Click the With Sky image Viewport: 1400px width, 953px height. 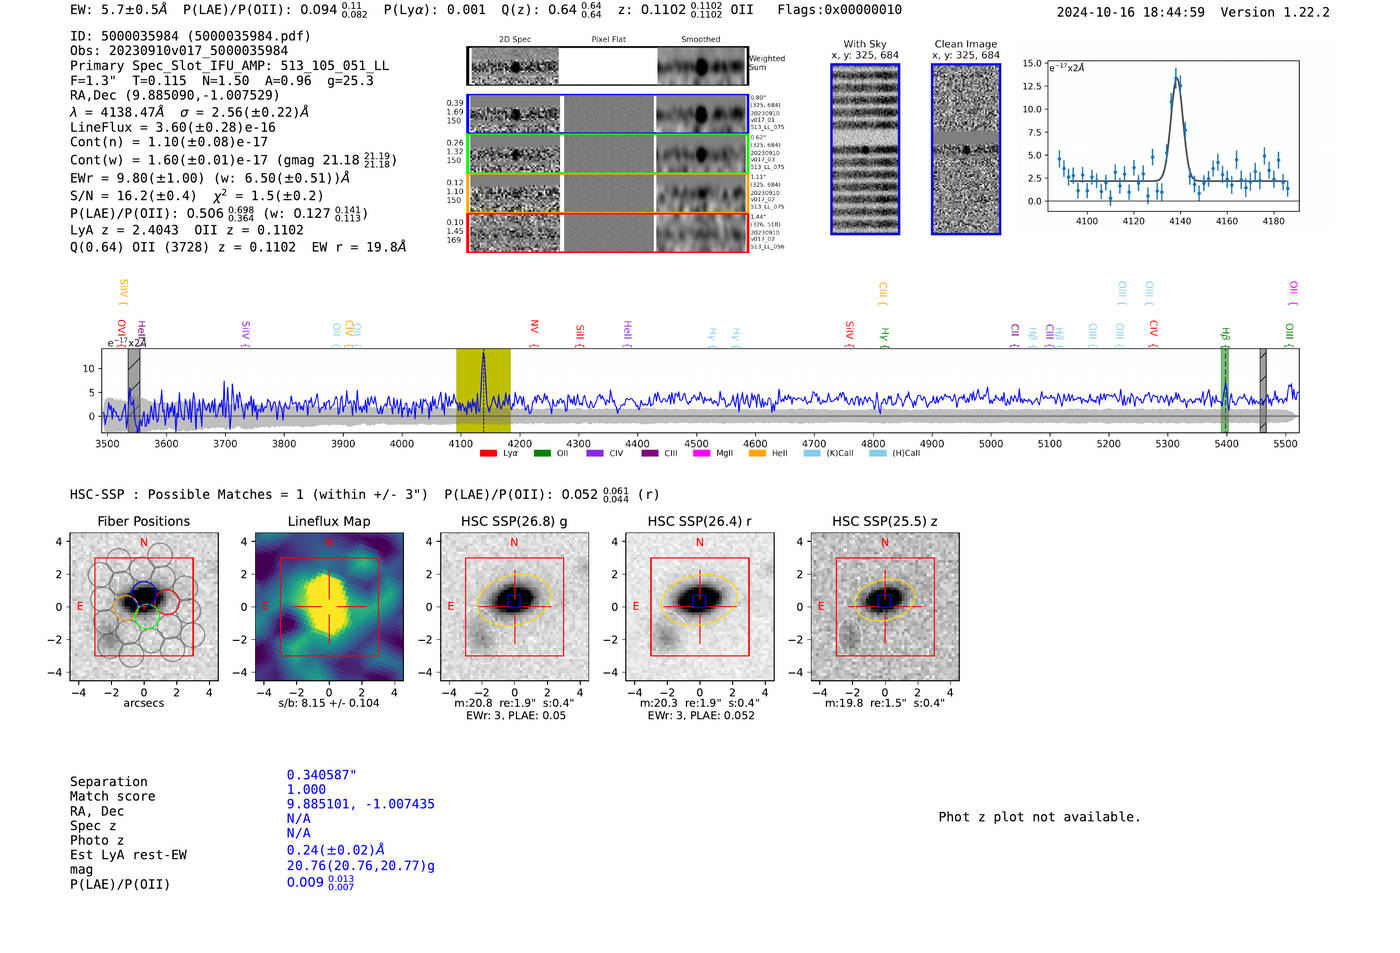coord(865,149)
